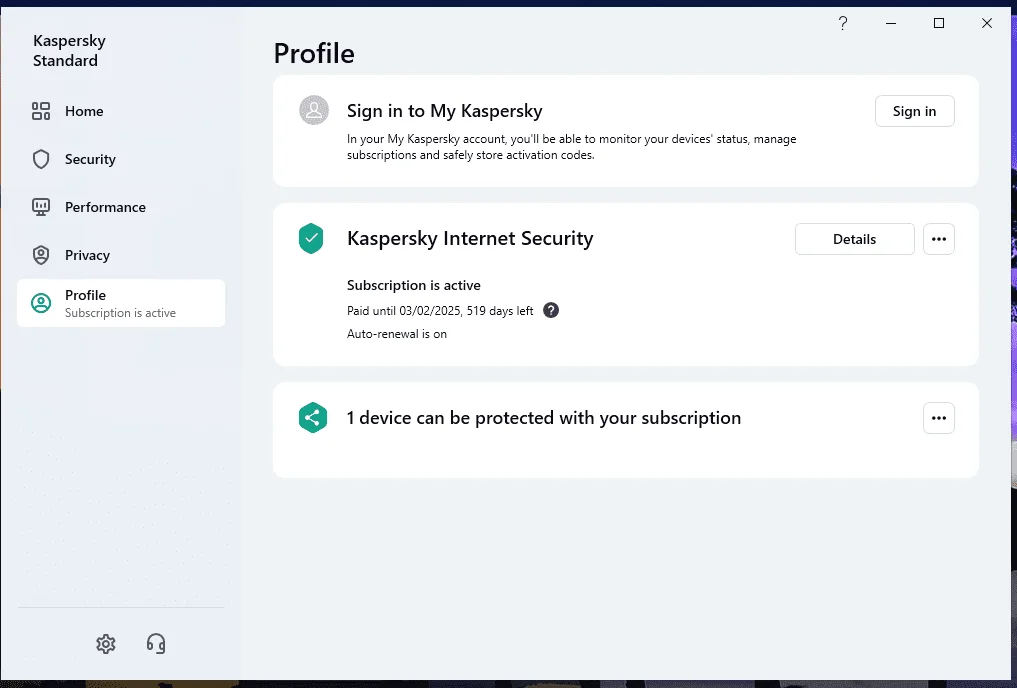Viewport: 1017px width, 688px height.
Task: Open the support headset icon
Action: (x=156, y=643)
